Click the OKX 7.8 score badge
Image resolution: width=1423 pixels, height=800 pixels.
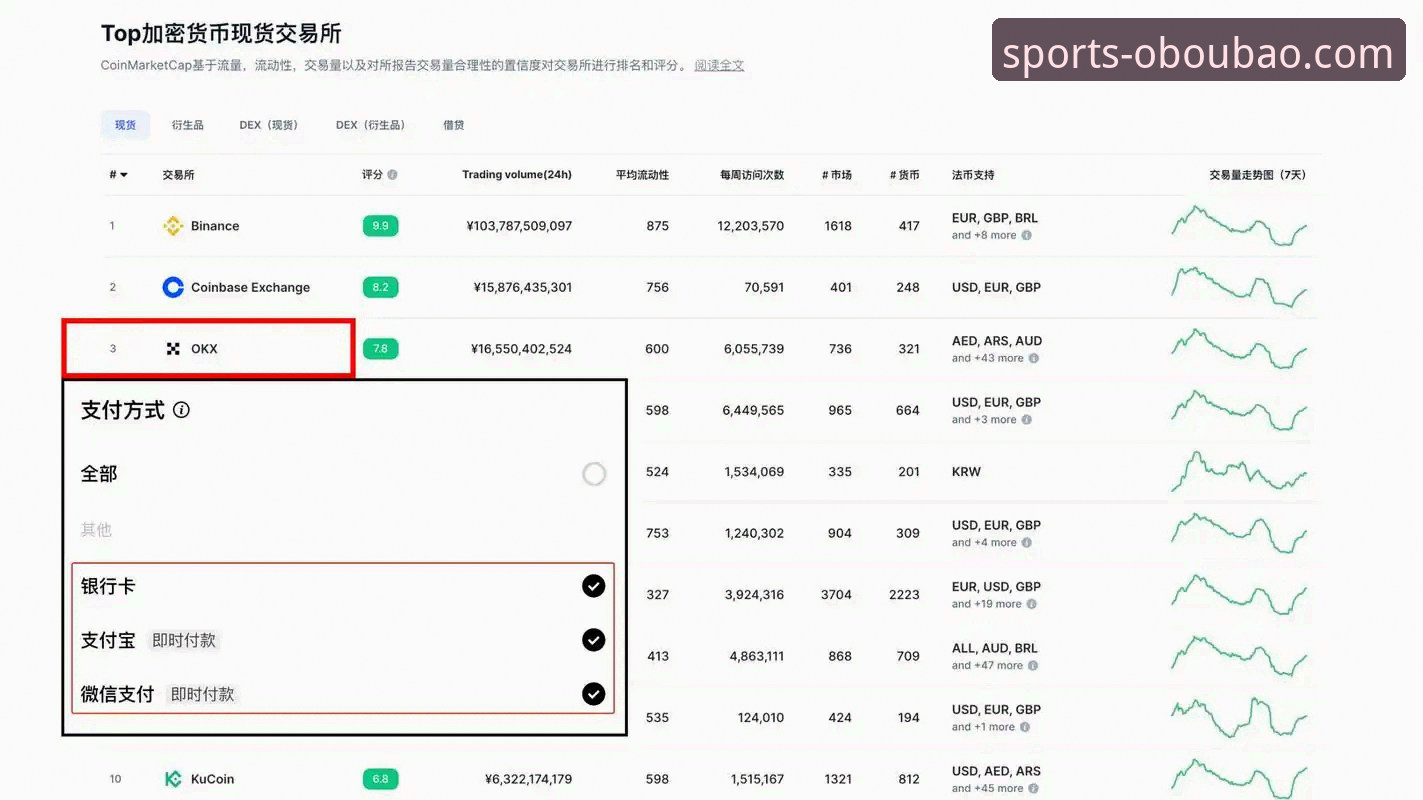tap(380, 349)
